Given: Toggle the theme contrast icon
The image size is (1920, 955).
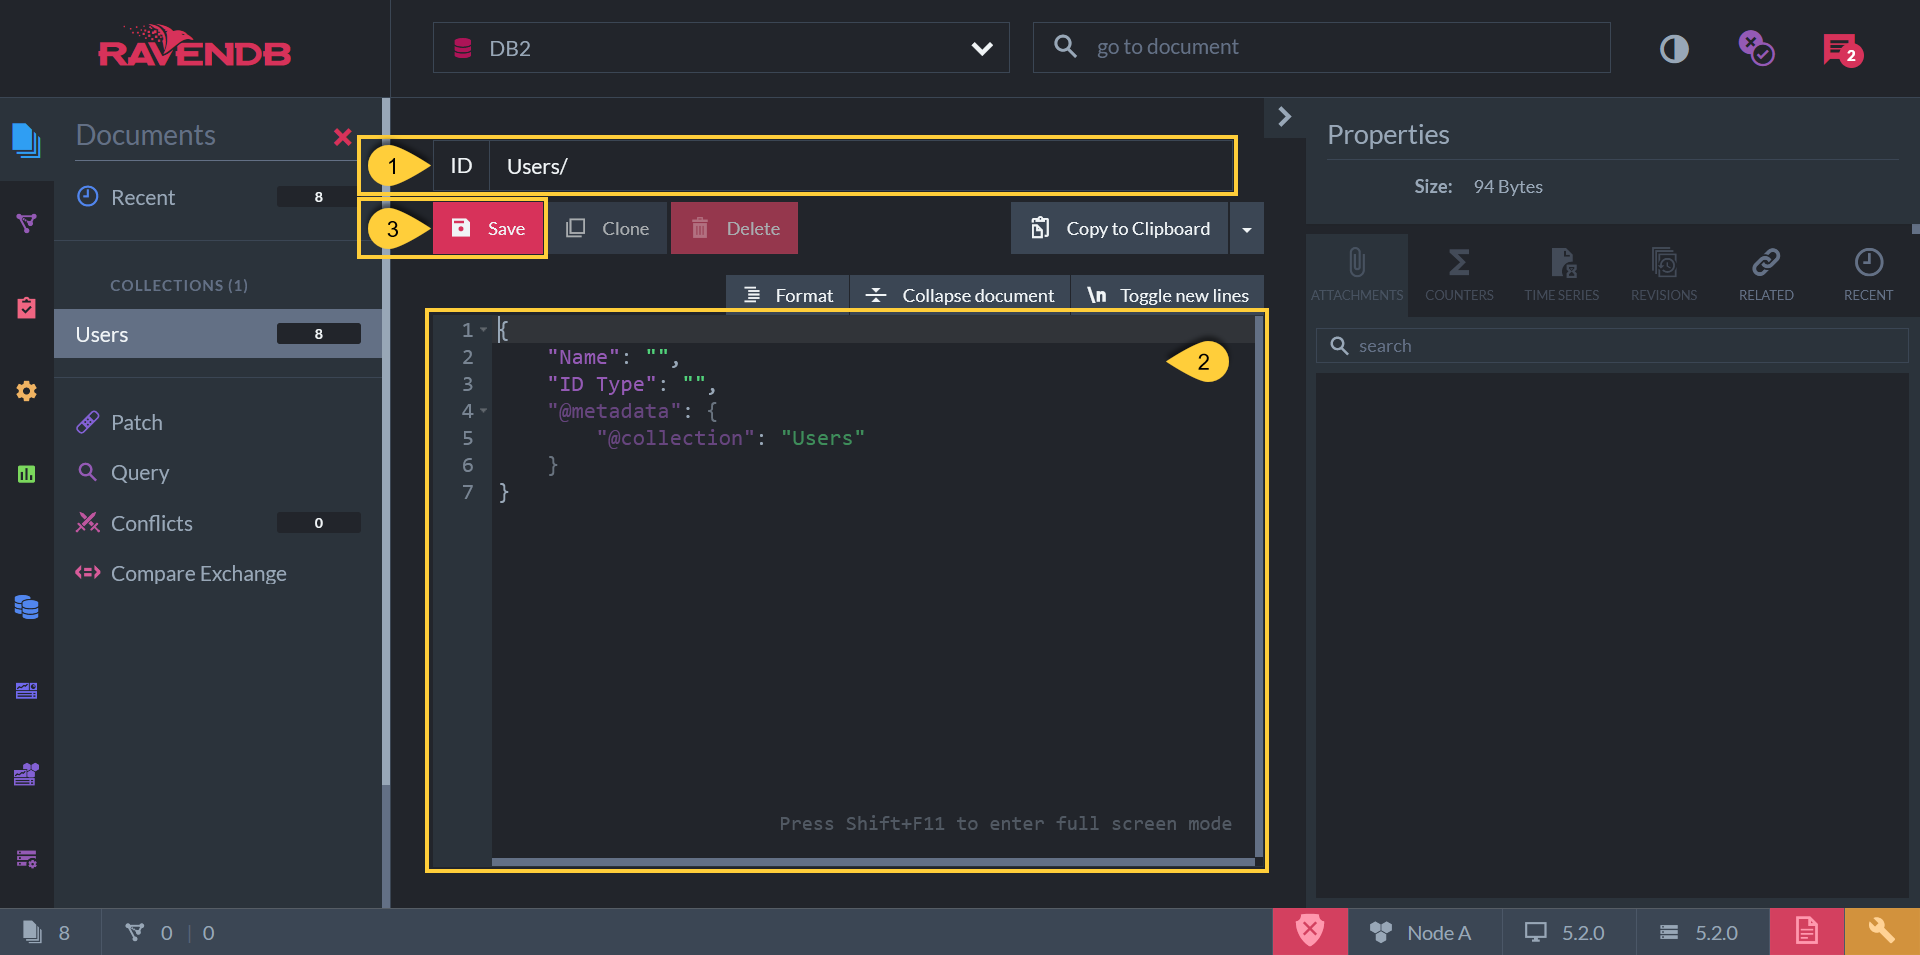Looking at the screenshot, I should 1674,48.
